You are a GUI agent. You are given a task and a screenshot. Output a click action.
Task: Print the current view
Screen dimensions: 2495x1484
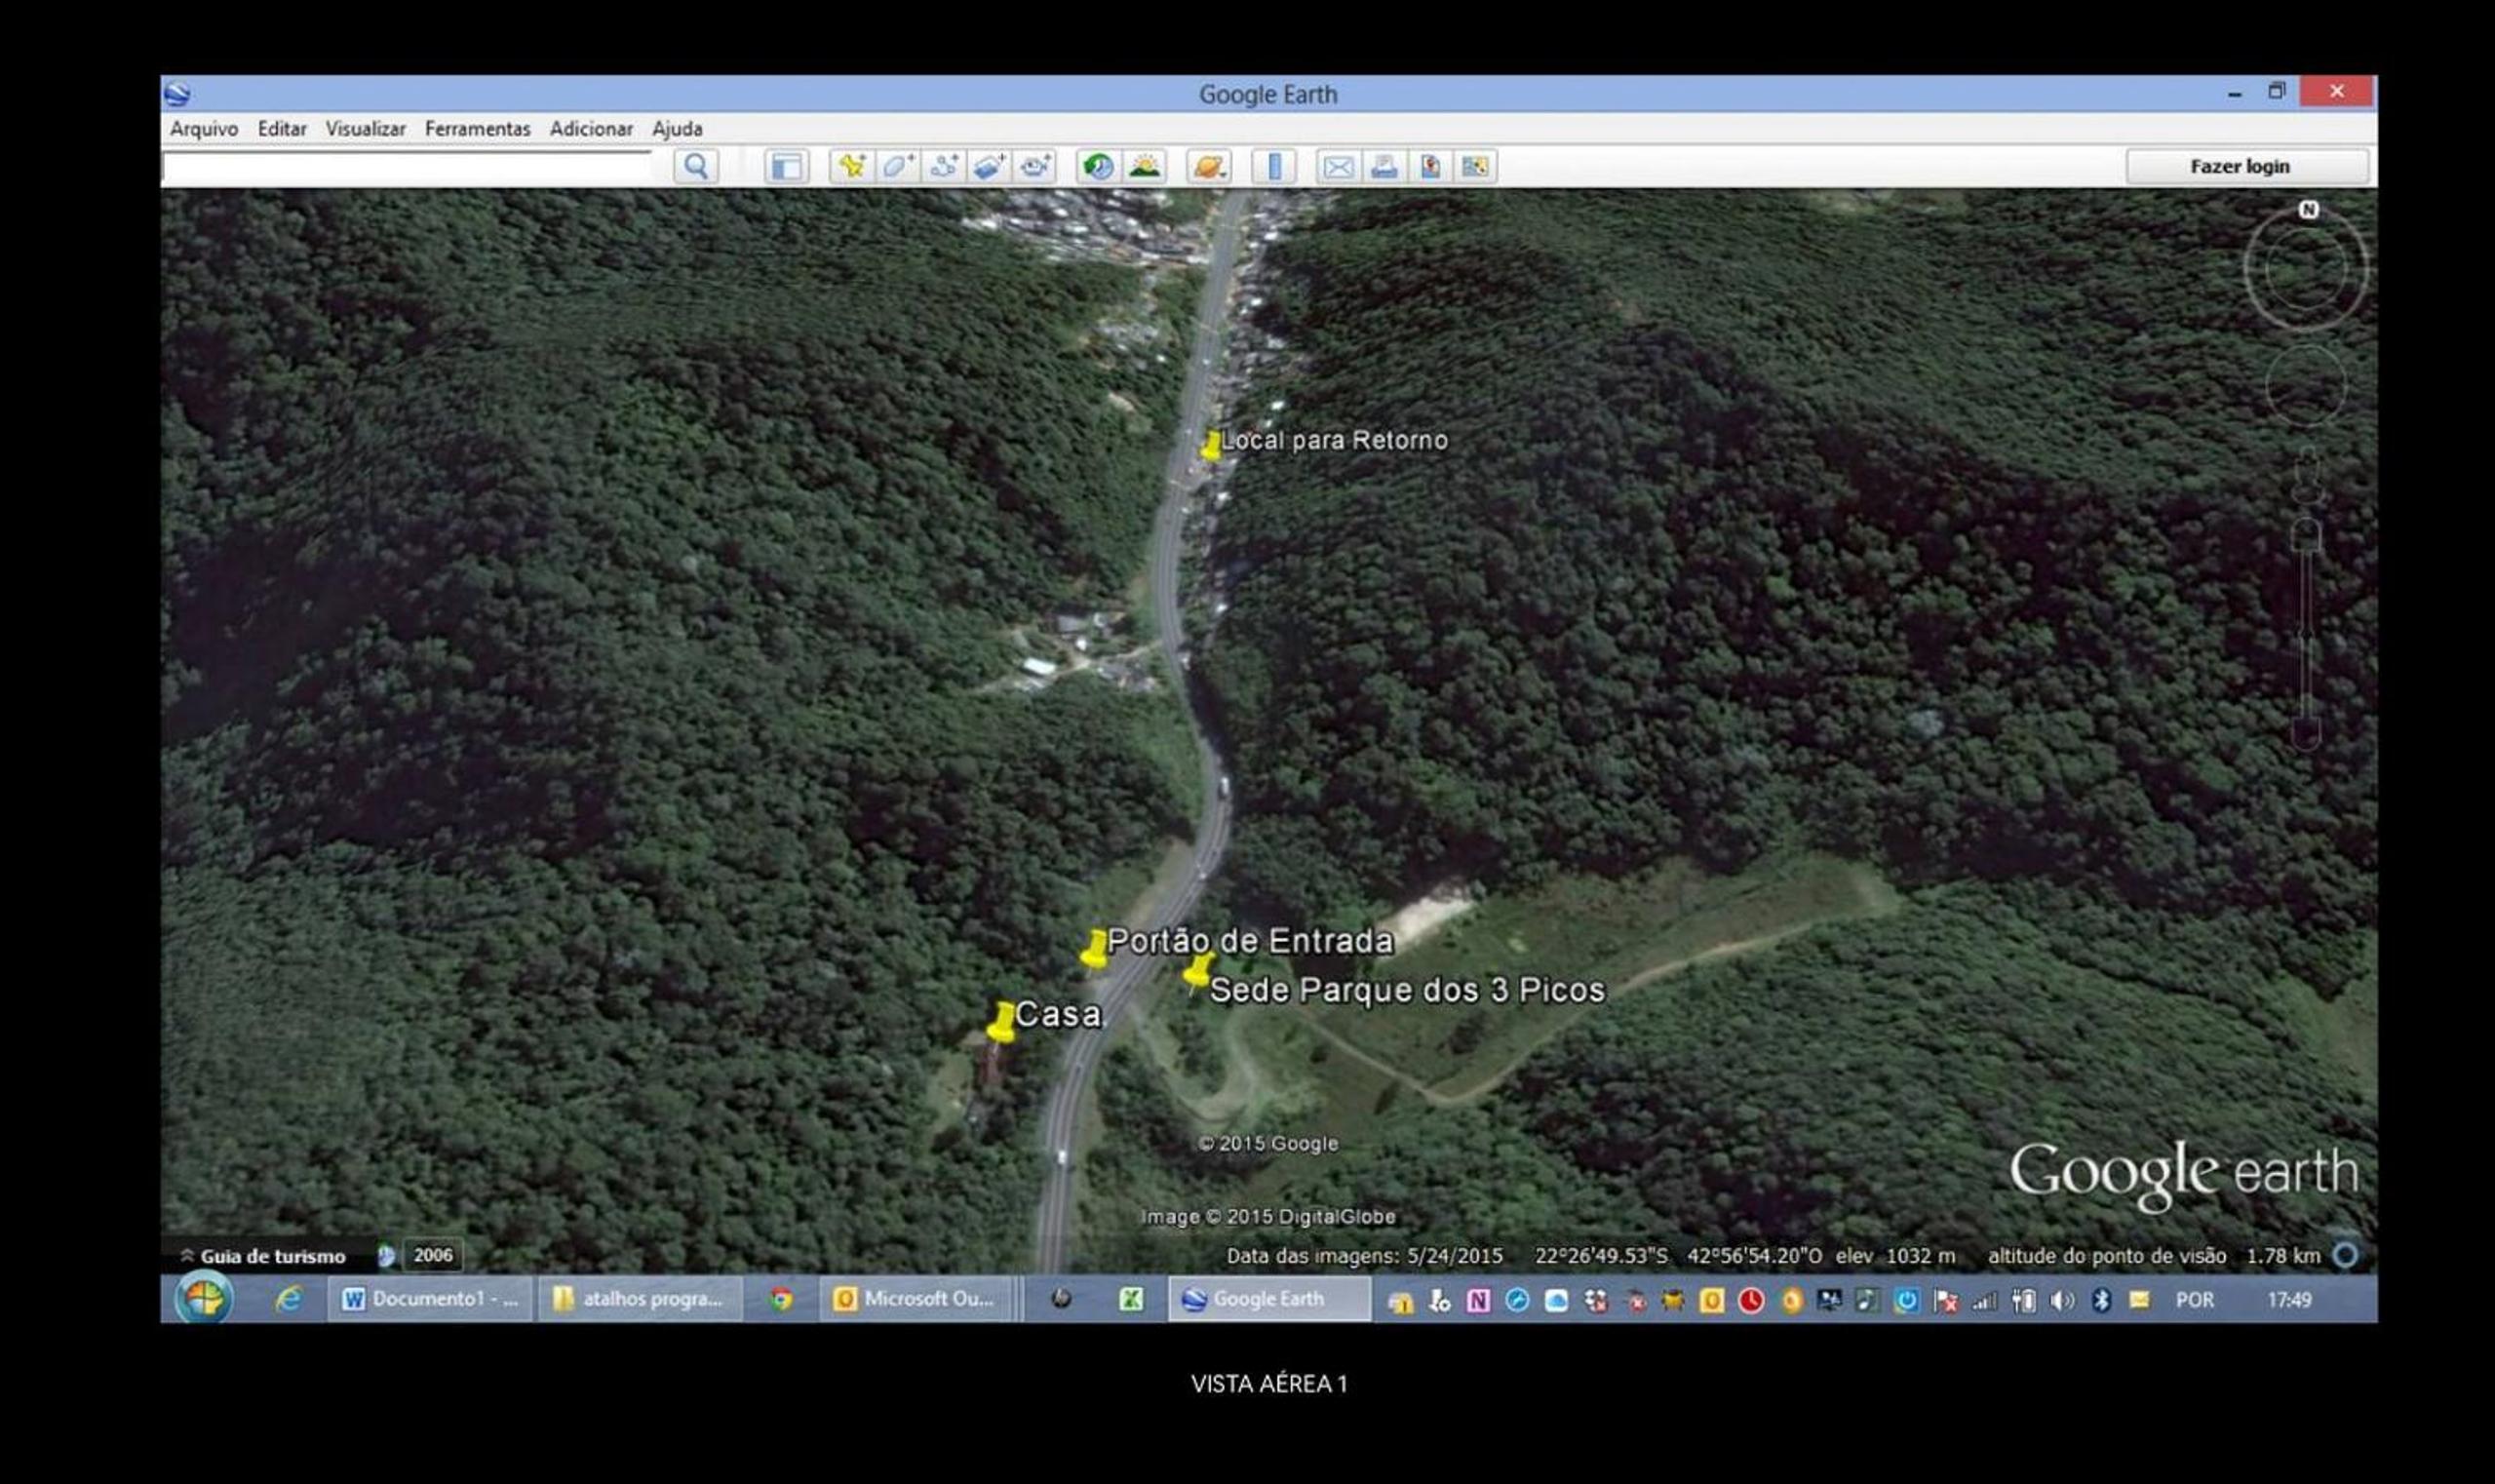click(x=1384, y=167)
